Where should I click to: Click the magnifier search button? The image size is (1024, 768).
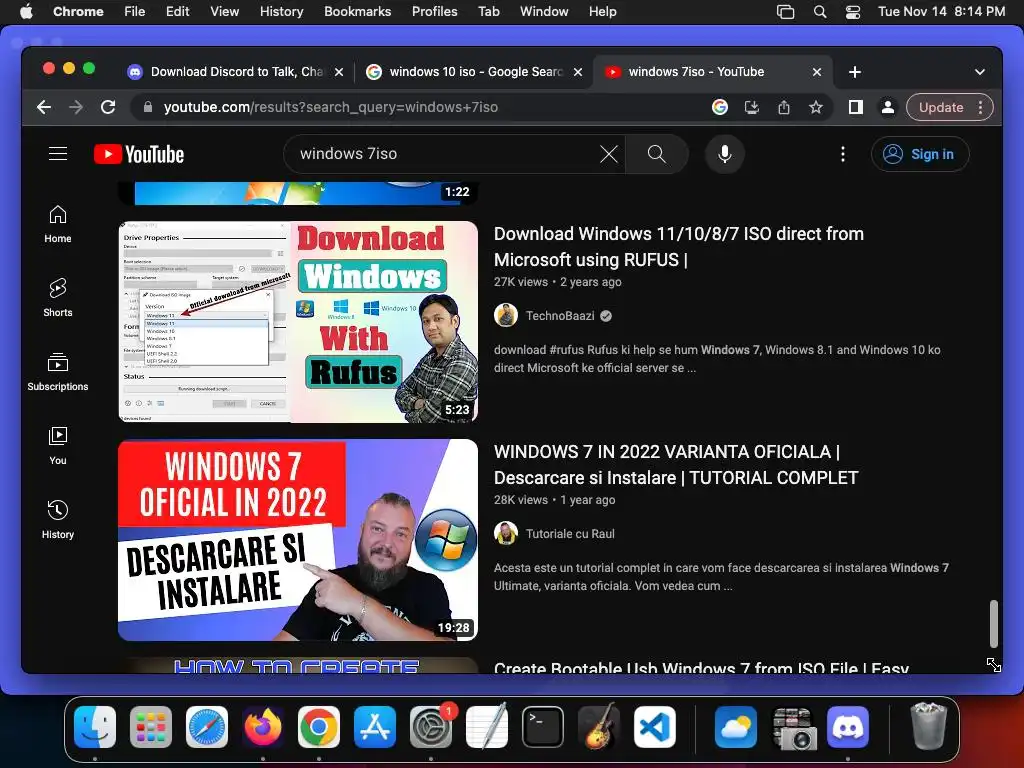656,154
